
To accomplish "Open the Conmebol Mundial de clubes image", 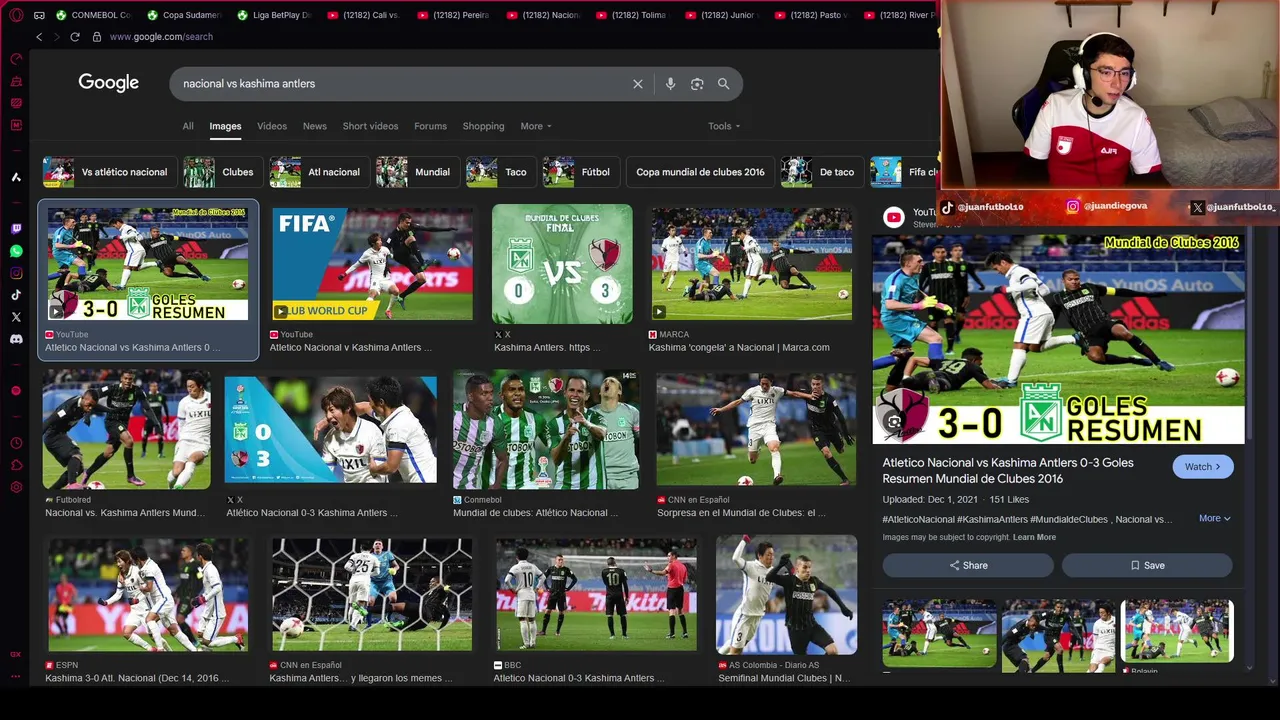I will tap(546, 430).
